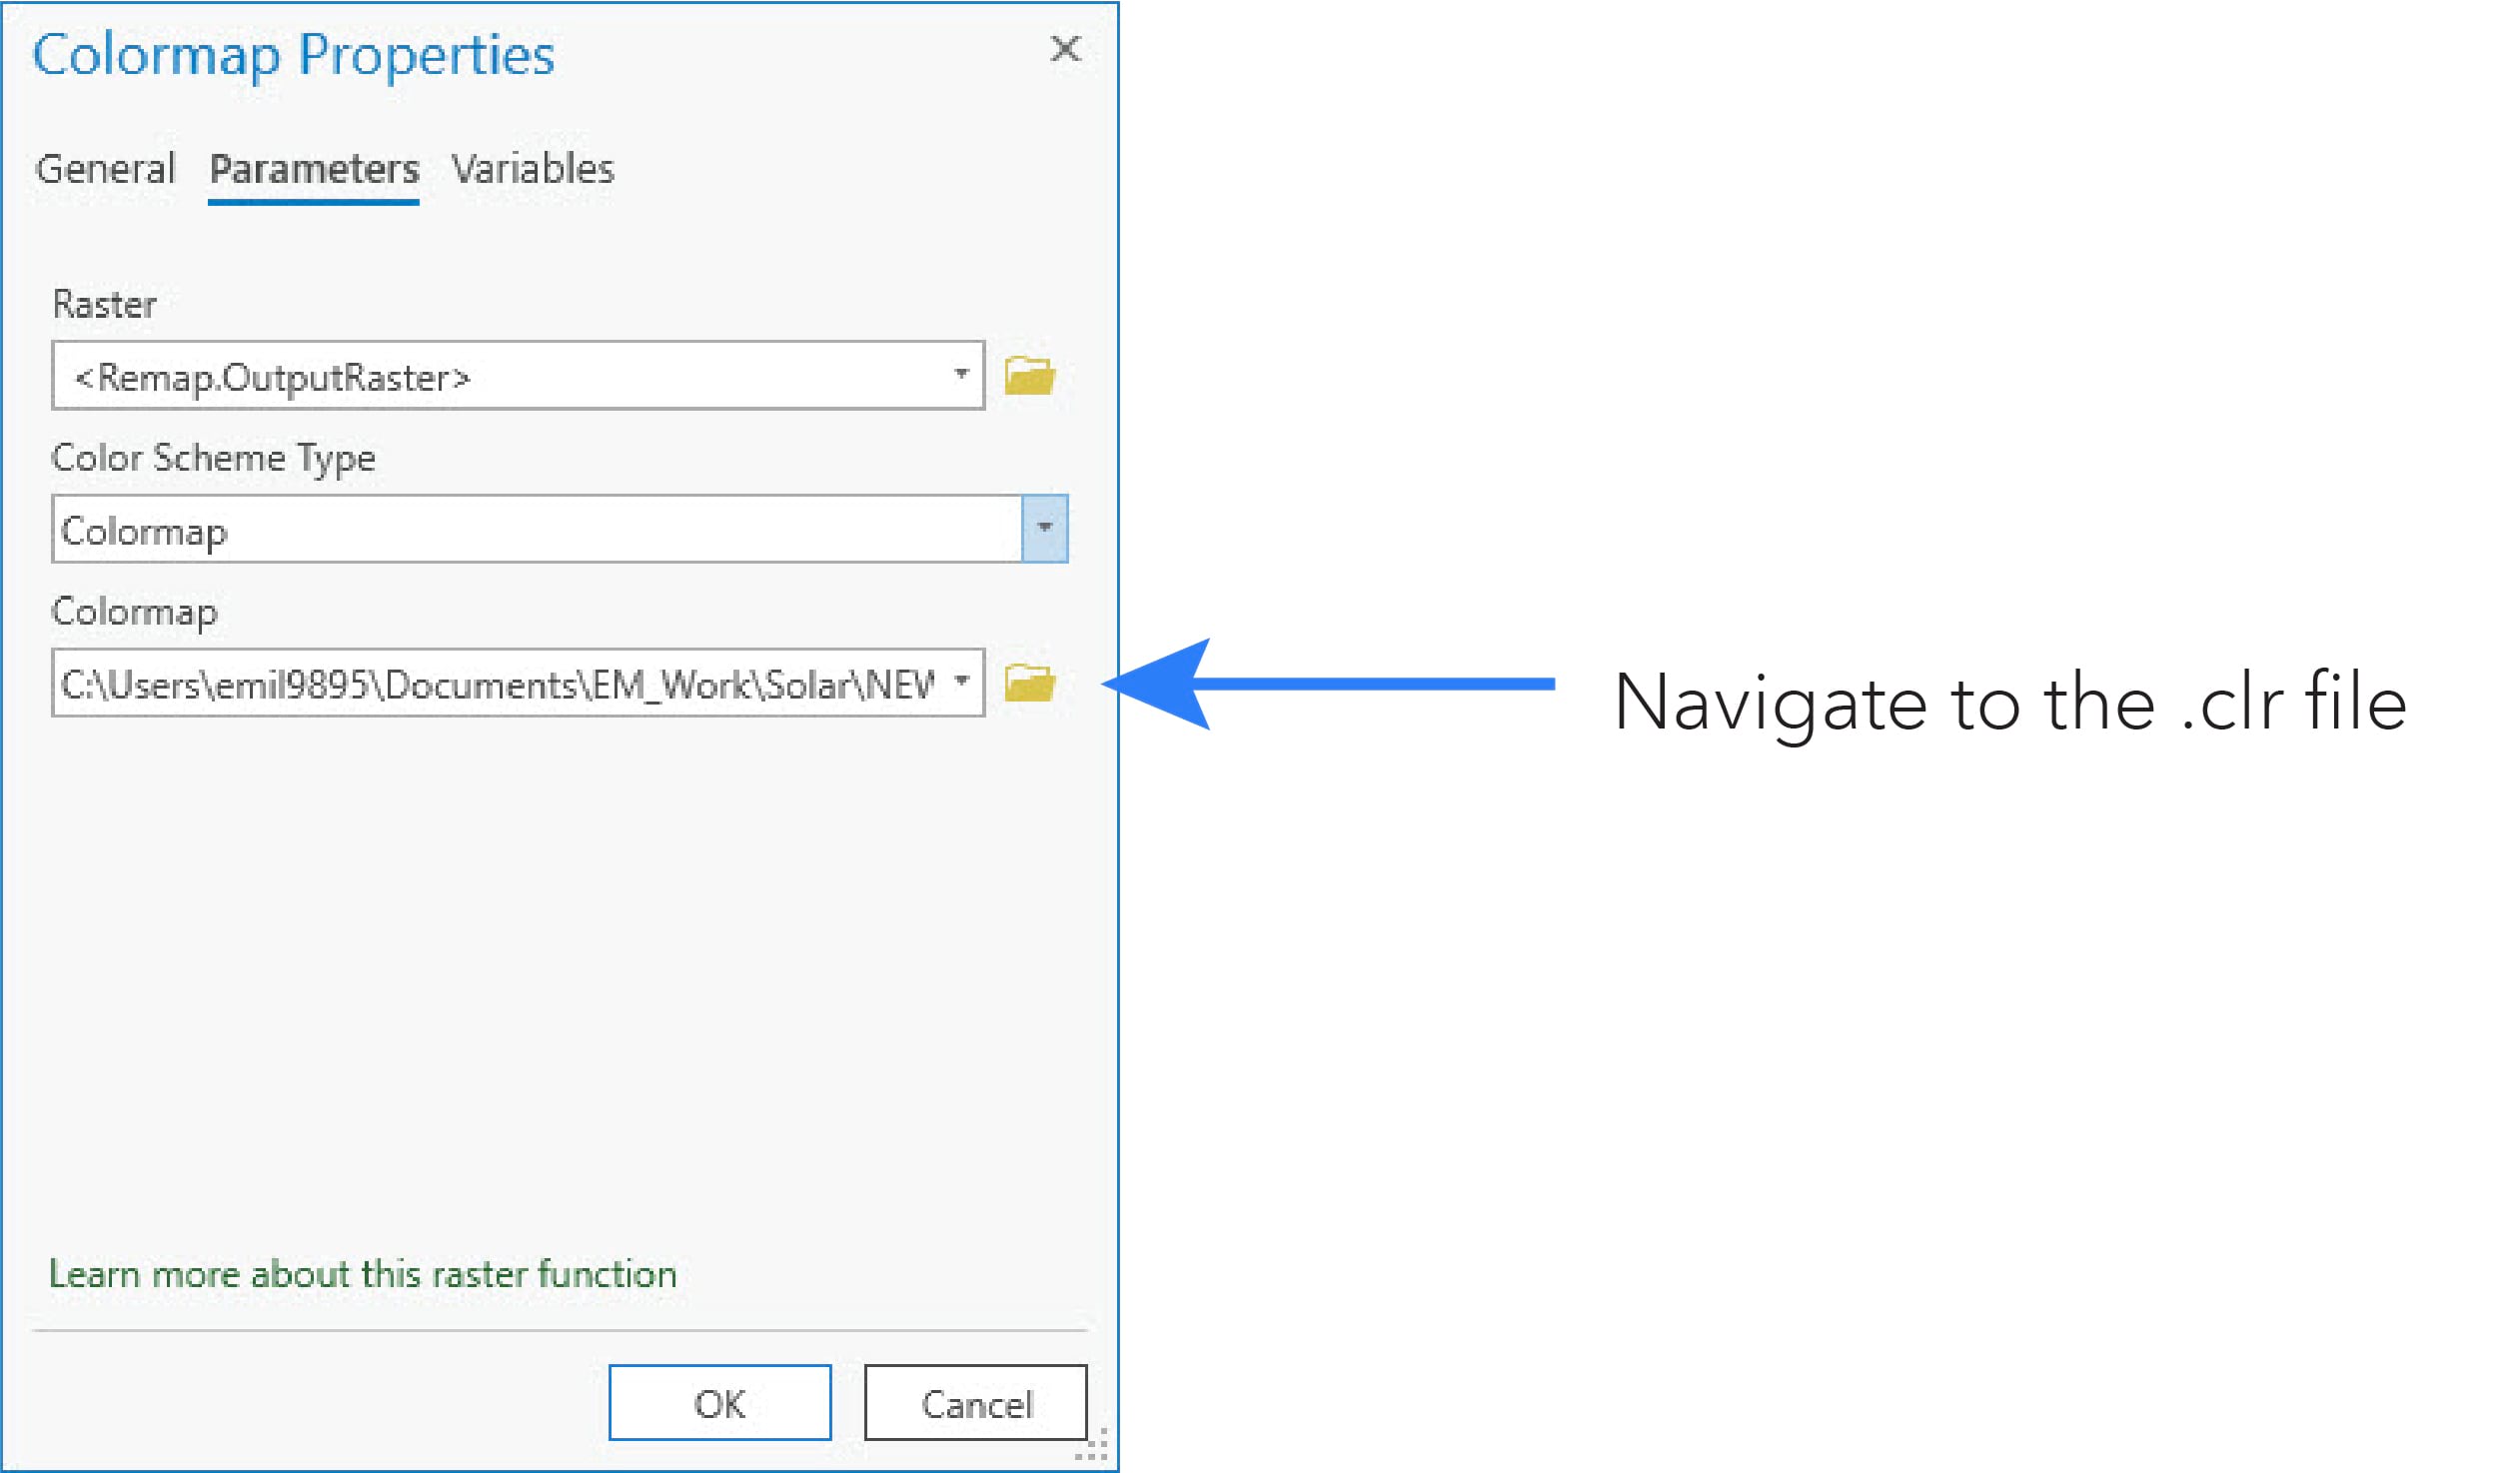Image resolution: width=2520 pixels, height=1473 pixels.
Task: Expand the Colormap path dropdown arrow
Action: [961, 681]
